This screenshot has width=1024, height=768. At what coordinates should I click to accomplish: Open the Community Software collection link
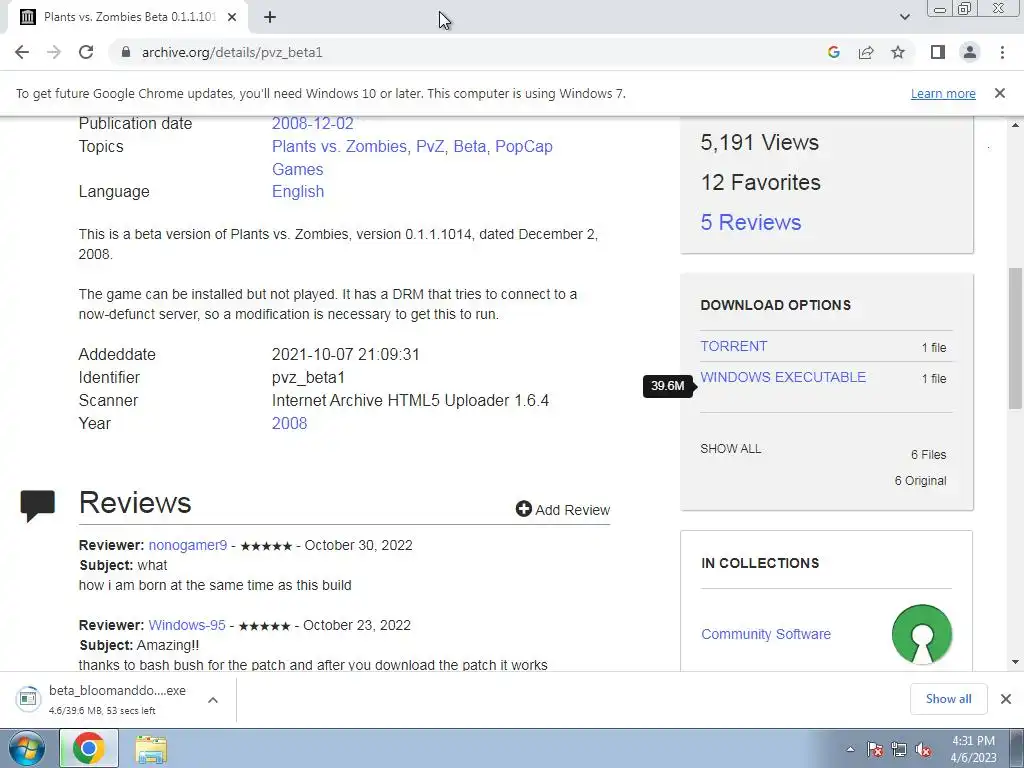pyautogui.click(x=765, y=634)
